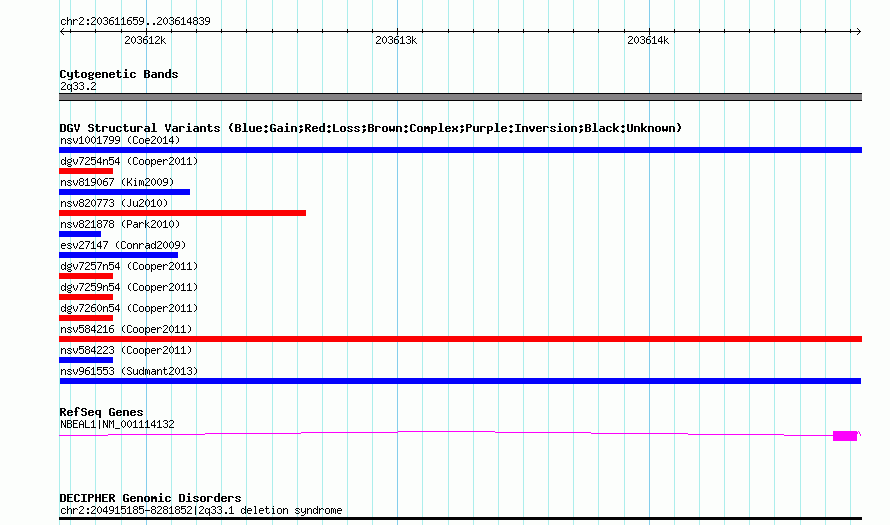Click the dgv7260n54 (Cooper2011) red bar
The image size is (890, 525).
pos(86,318)
